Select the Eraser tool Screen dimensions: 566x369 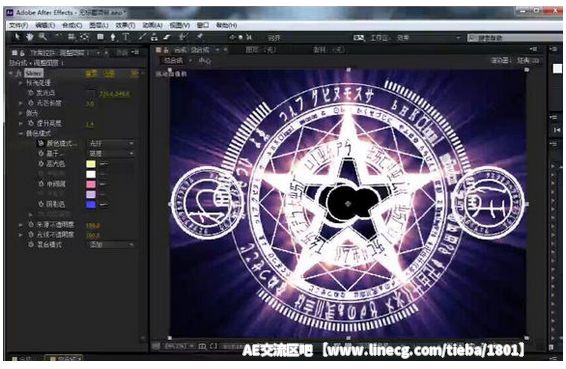coord(167,37)
